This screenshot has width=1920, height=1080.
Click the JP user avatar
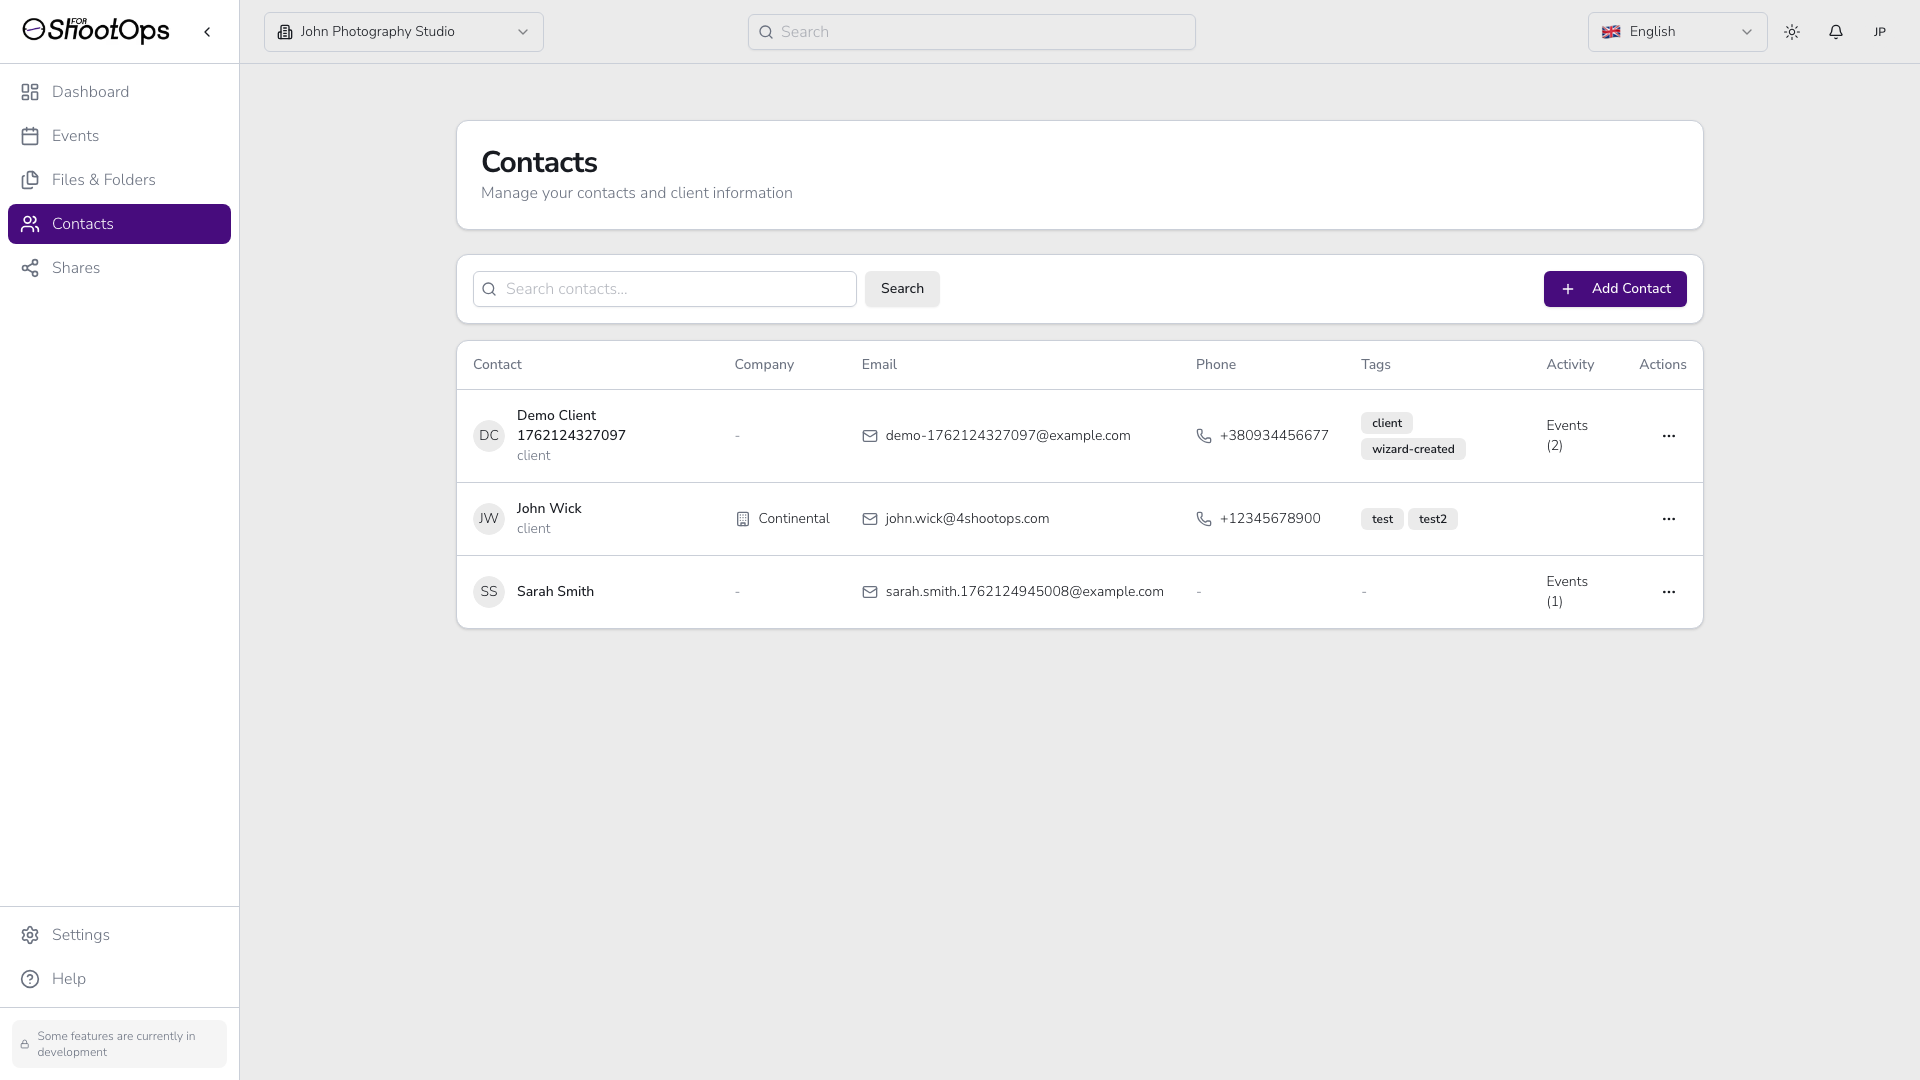tap(1879, 32)
